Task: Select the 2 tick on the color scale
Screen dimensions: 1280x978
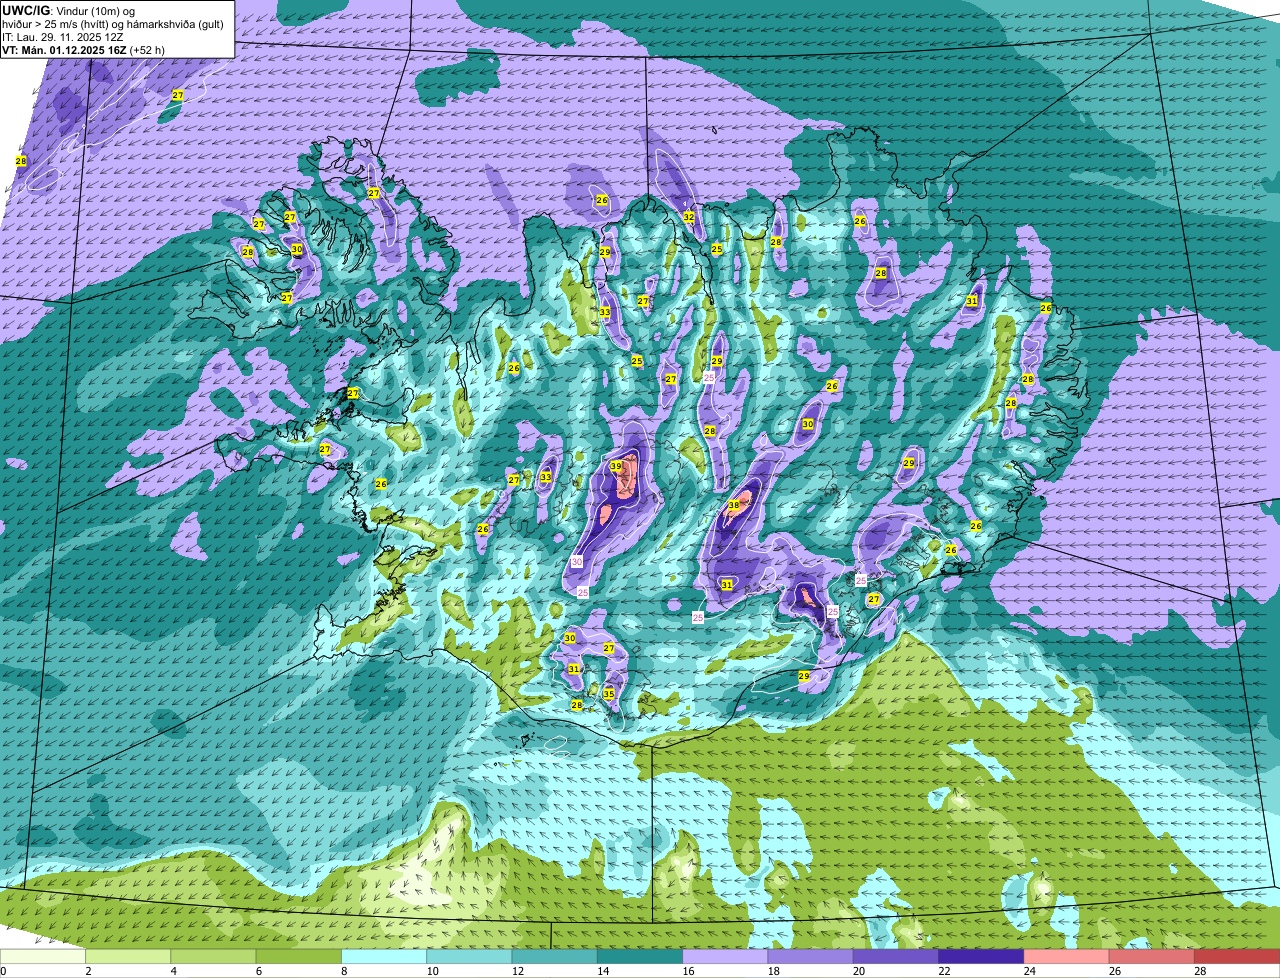Action: point(88,971)
